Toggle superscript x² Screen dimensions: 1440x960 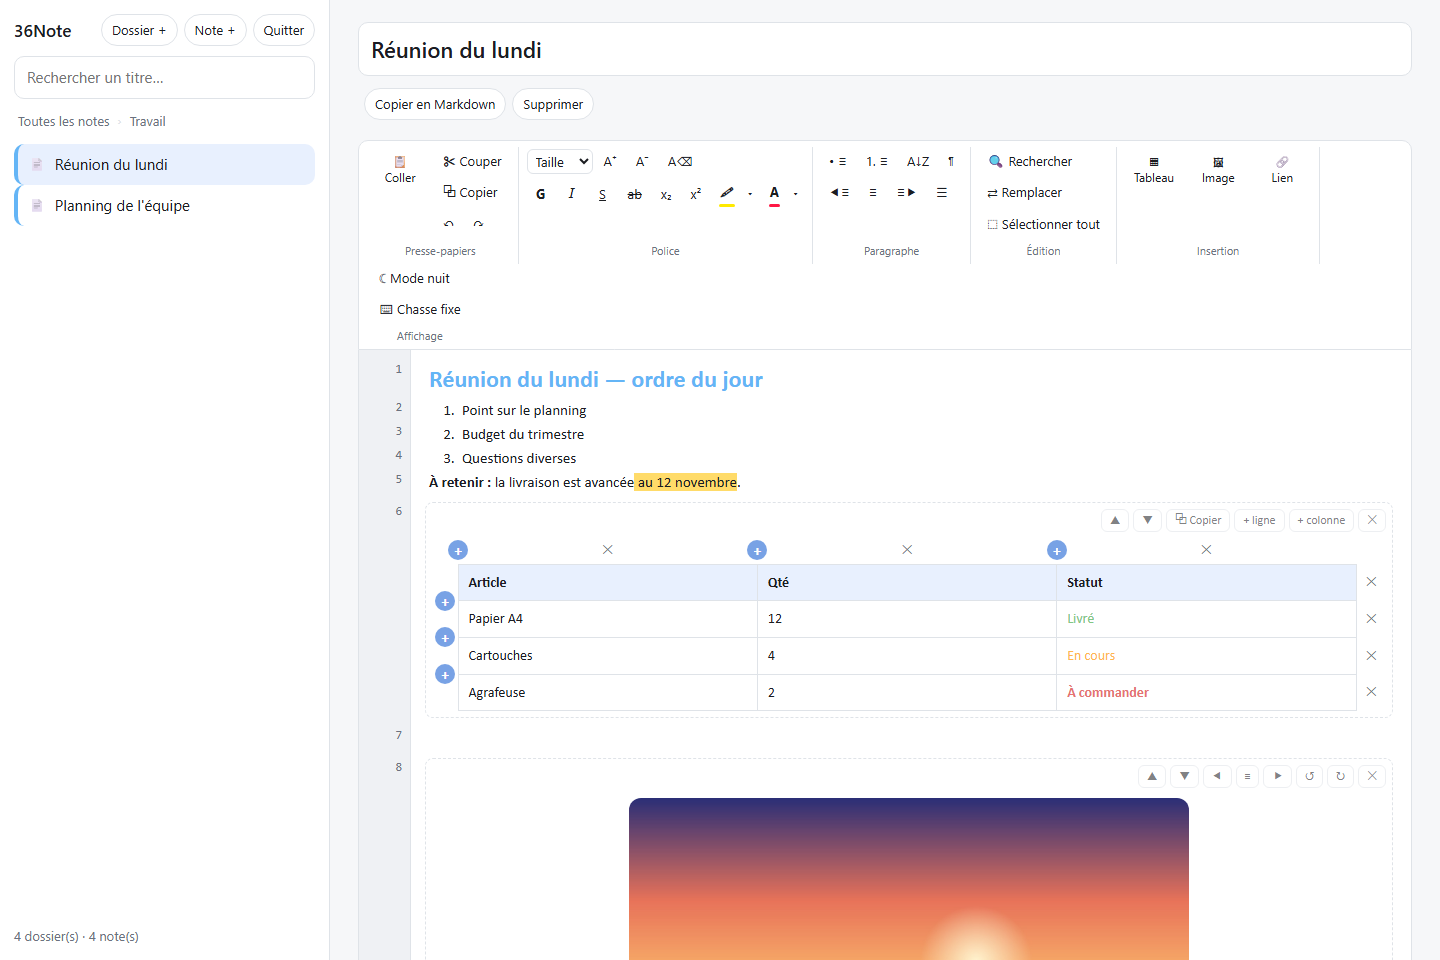(x=696, y=194)
